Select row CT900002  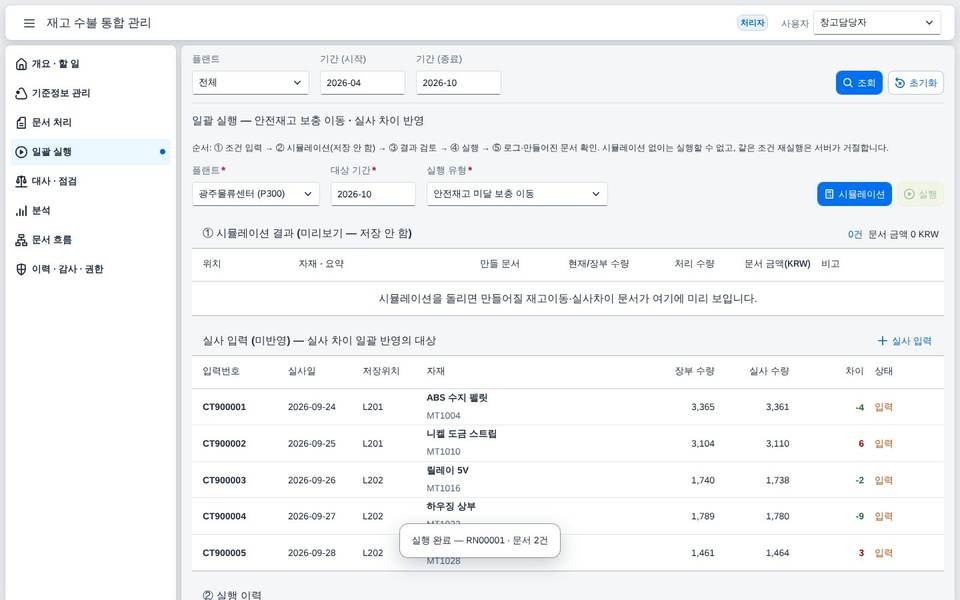point(568,443)
